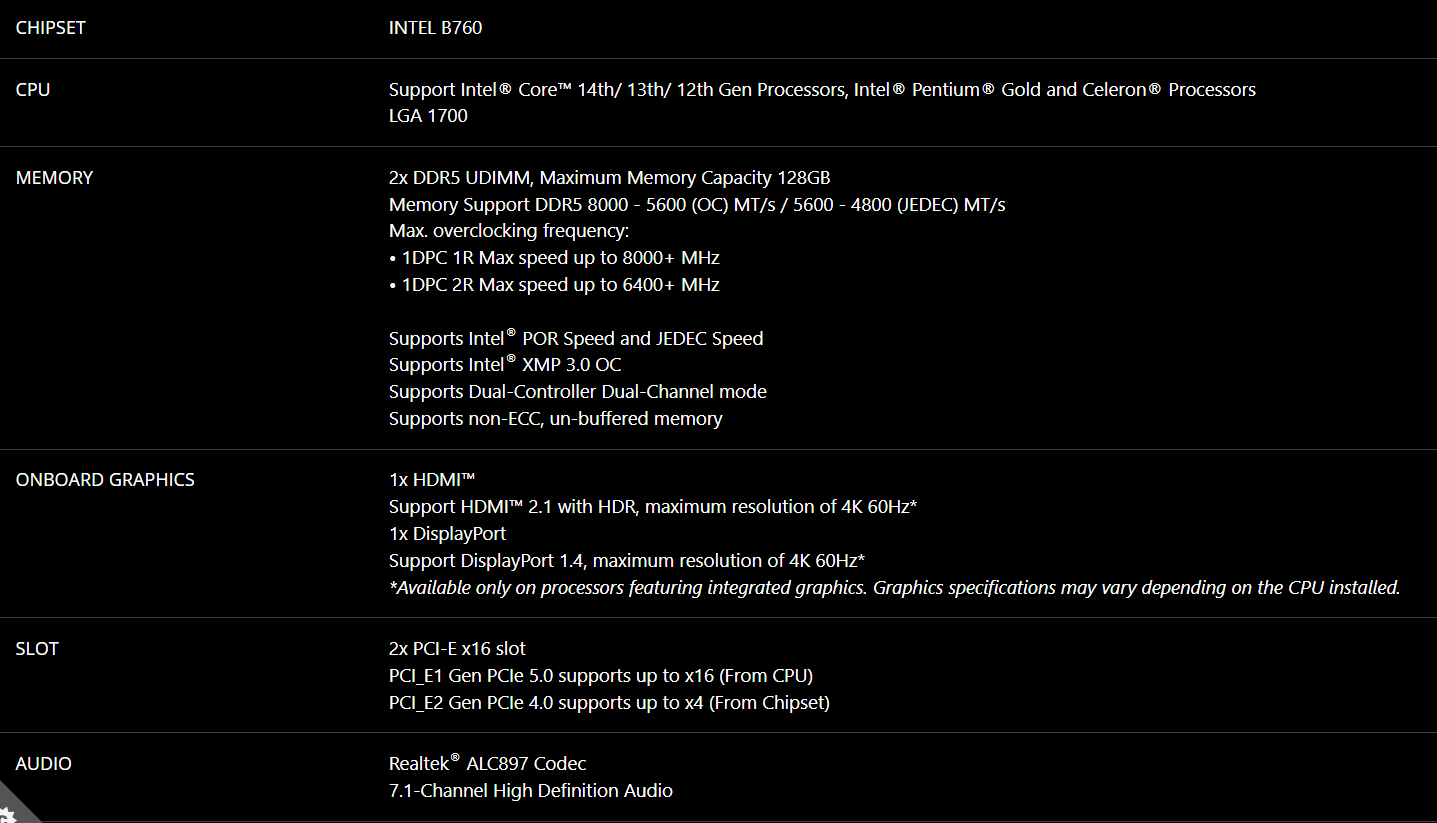Click the Realtek ALC897 Codec text

point(487,764)
